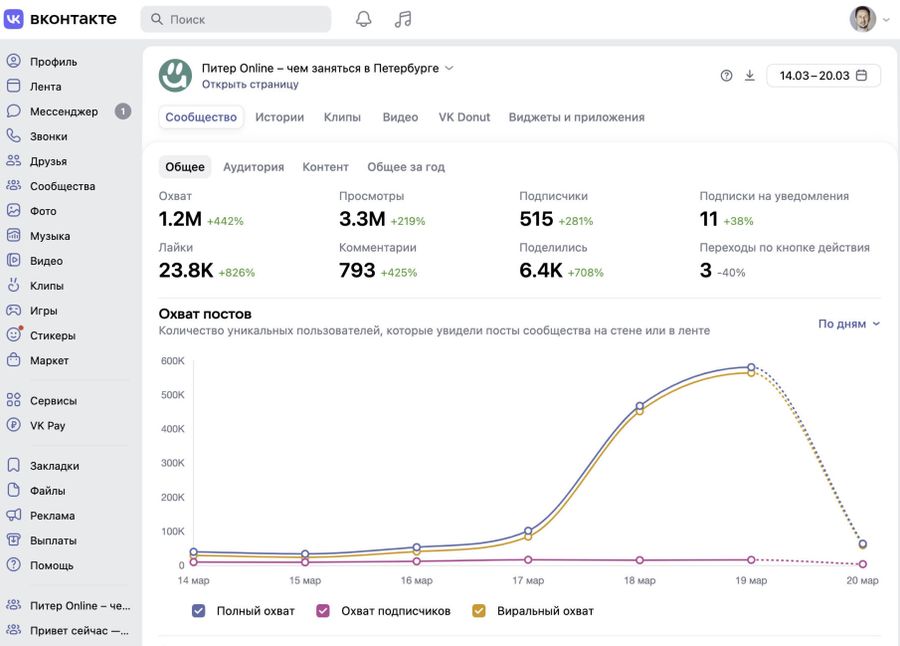900x646 pixels.
Task: Click the notifications bell icon
Action: pyautogui.click(x=364, y=19)
